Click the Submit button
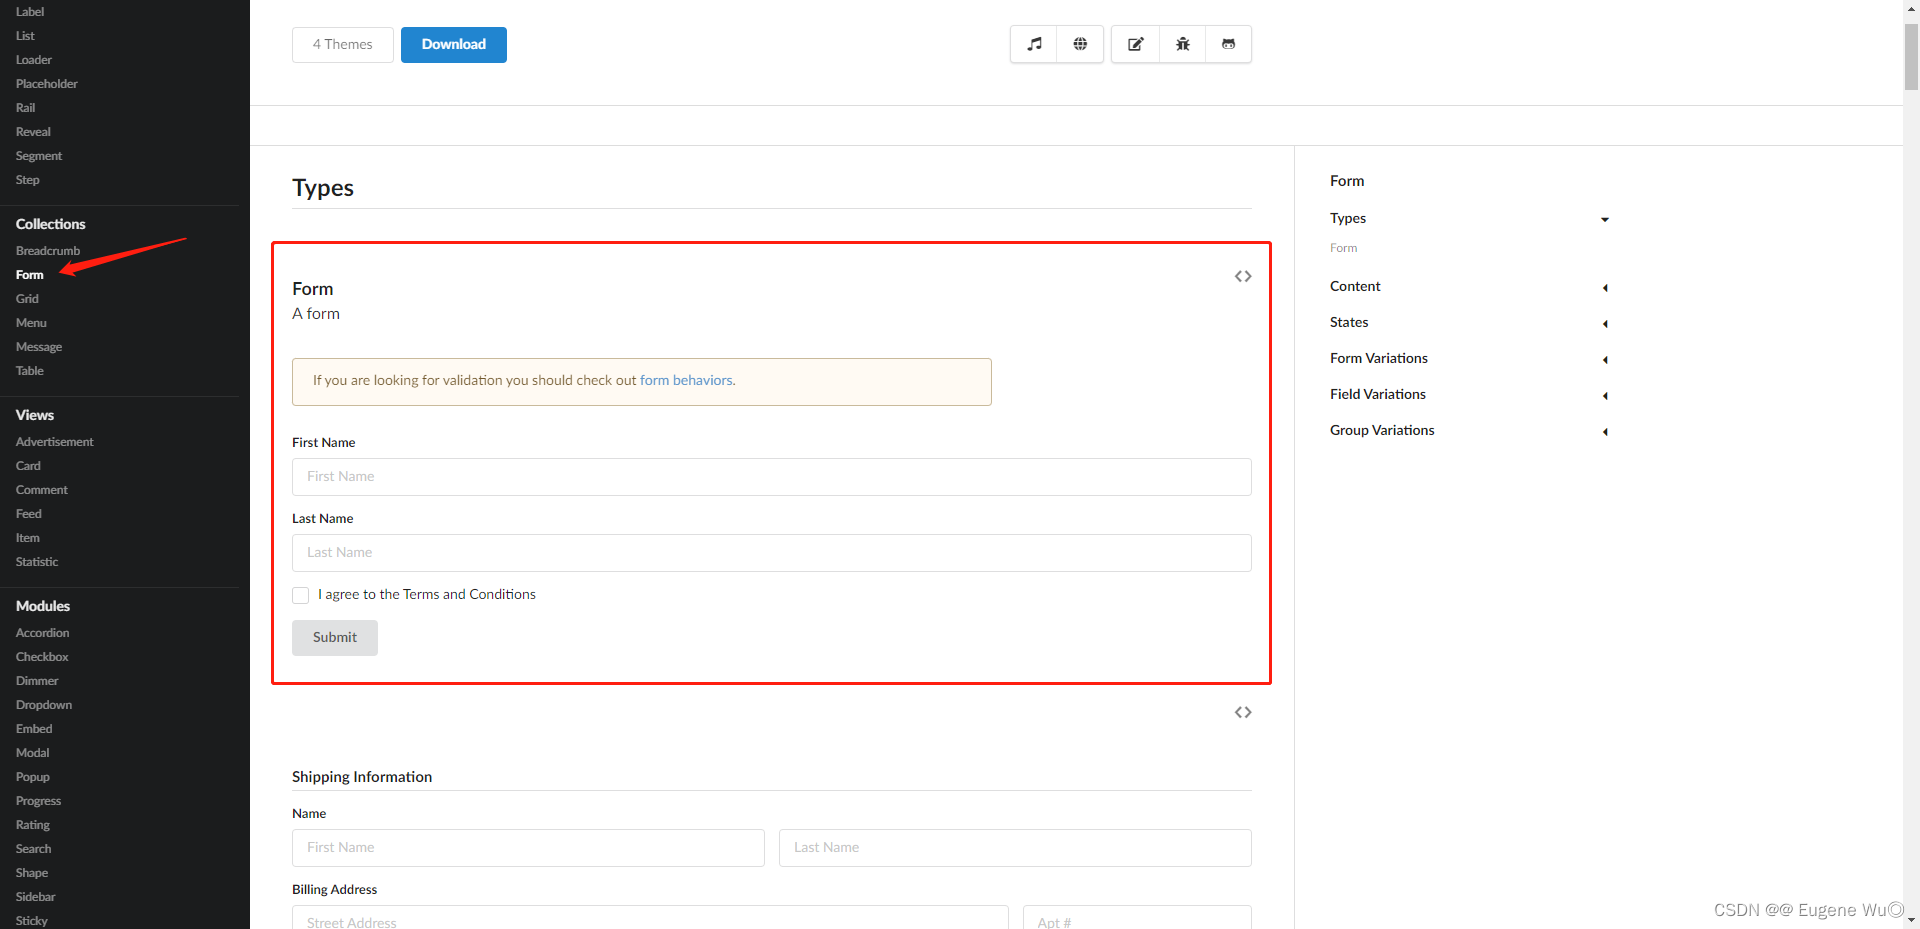The width and height of the screenshot is (1920, 929). 335,638
